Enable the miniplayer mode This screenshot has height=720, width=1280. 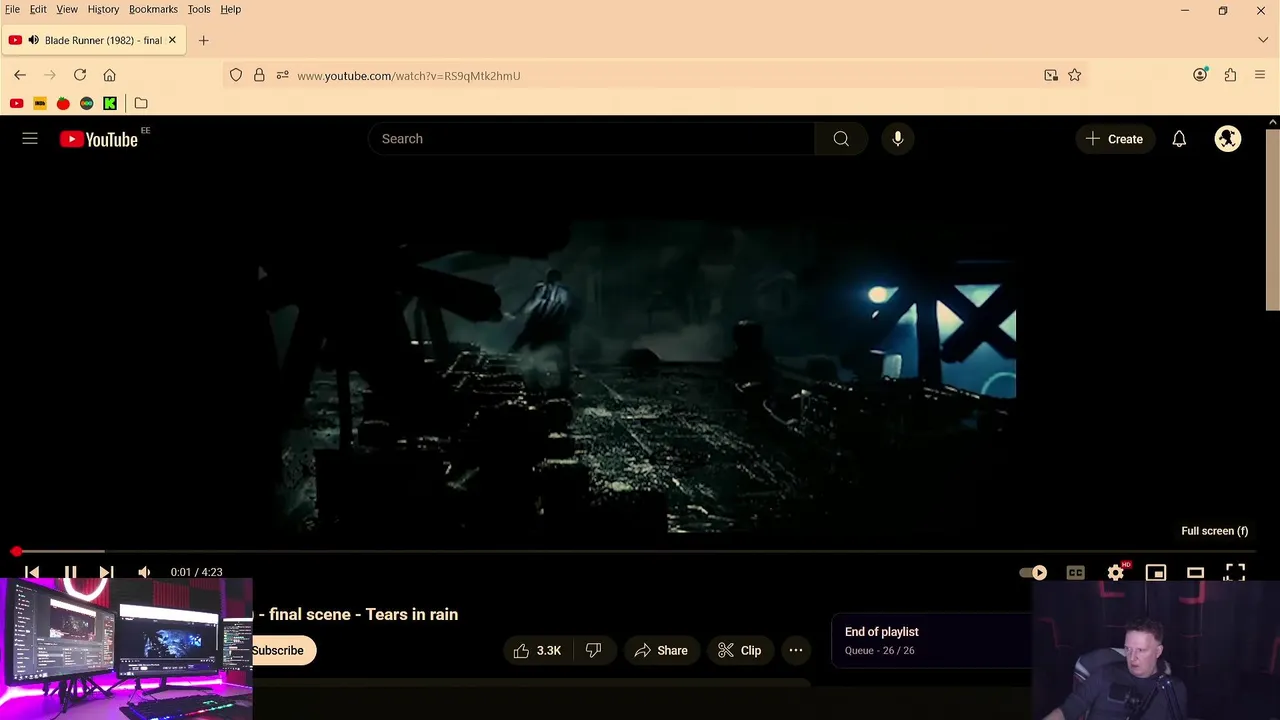[x=1156, y=572]
